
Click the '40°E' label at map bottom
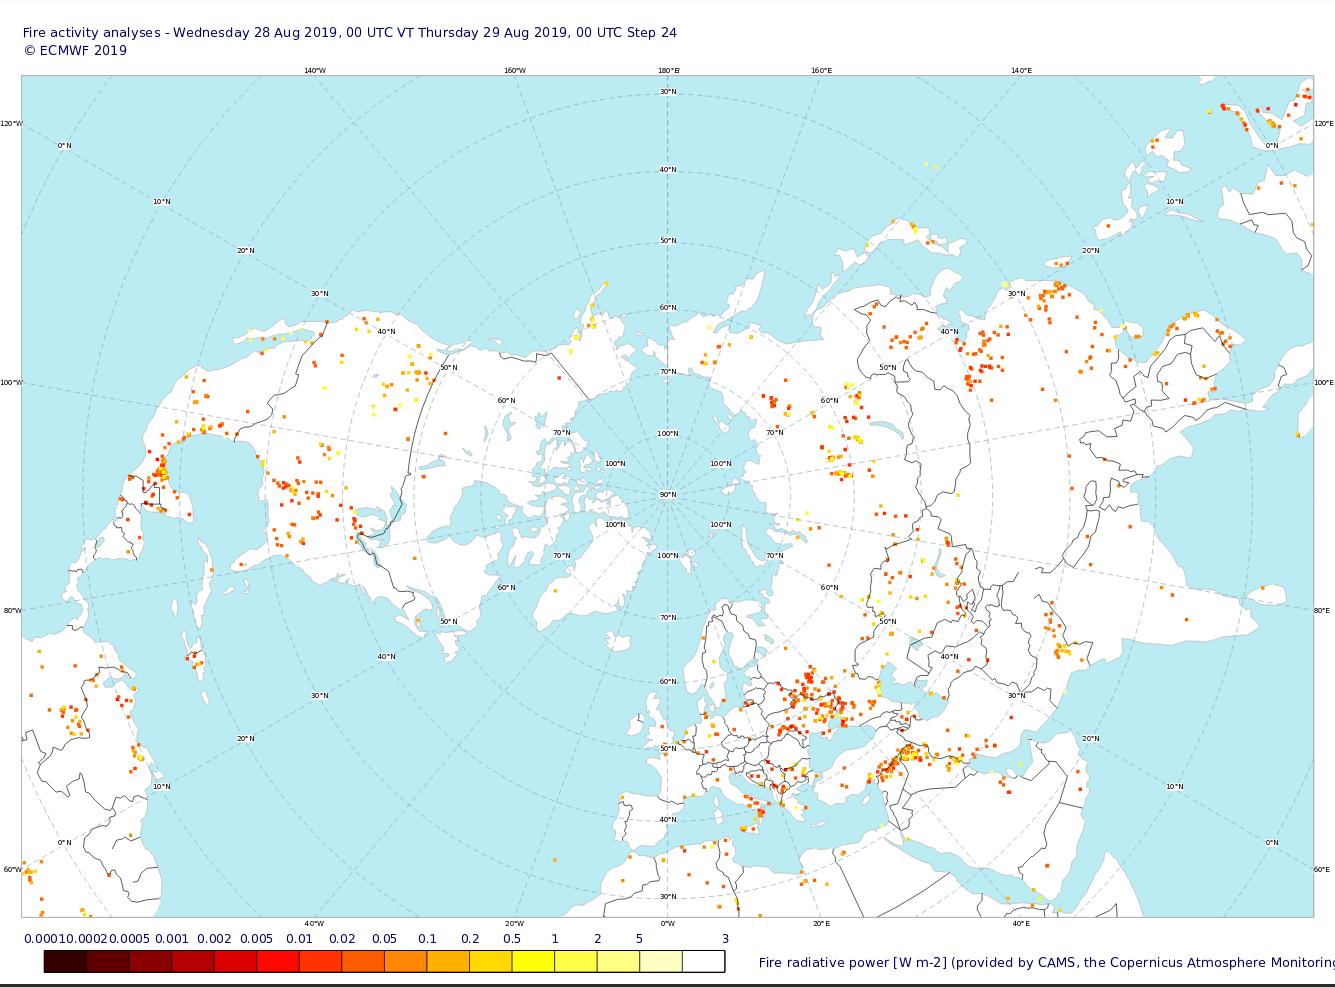pyautogui.click(x=1021, y=923)
